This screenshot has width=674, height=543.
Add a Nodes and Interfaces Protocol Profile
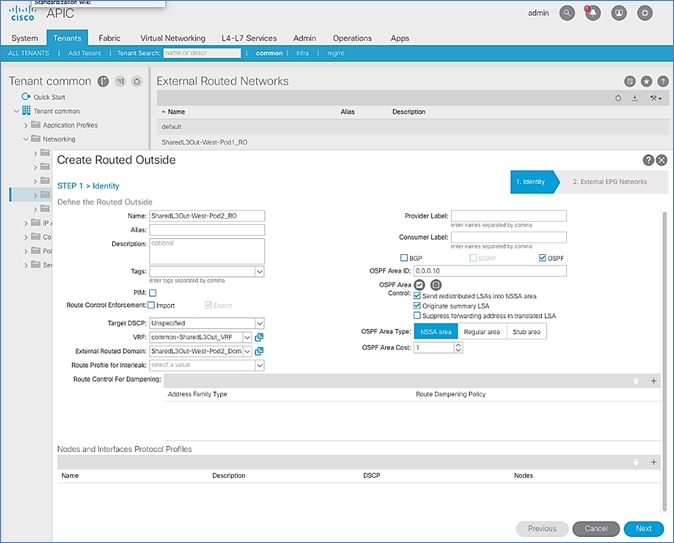click(653, 462)
